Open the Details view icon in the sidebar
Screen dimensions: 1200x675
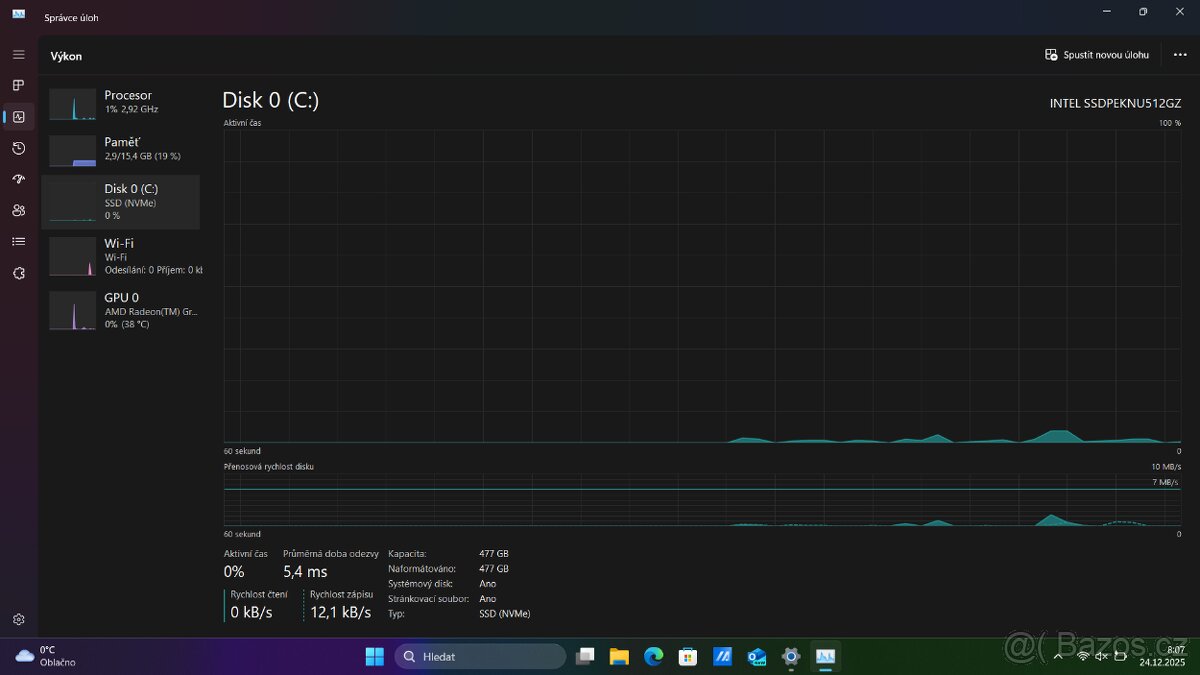18,241
